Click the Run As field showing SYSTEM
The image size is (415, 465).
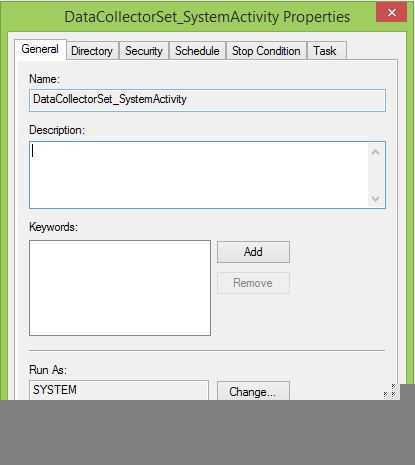click(119, 390)
